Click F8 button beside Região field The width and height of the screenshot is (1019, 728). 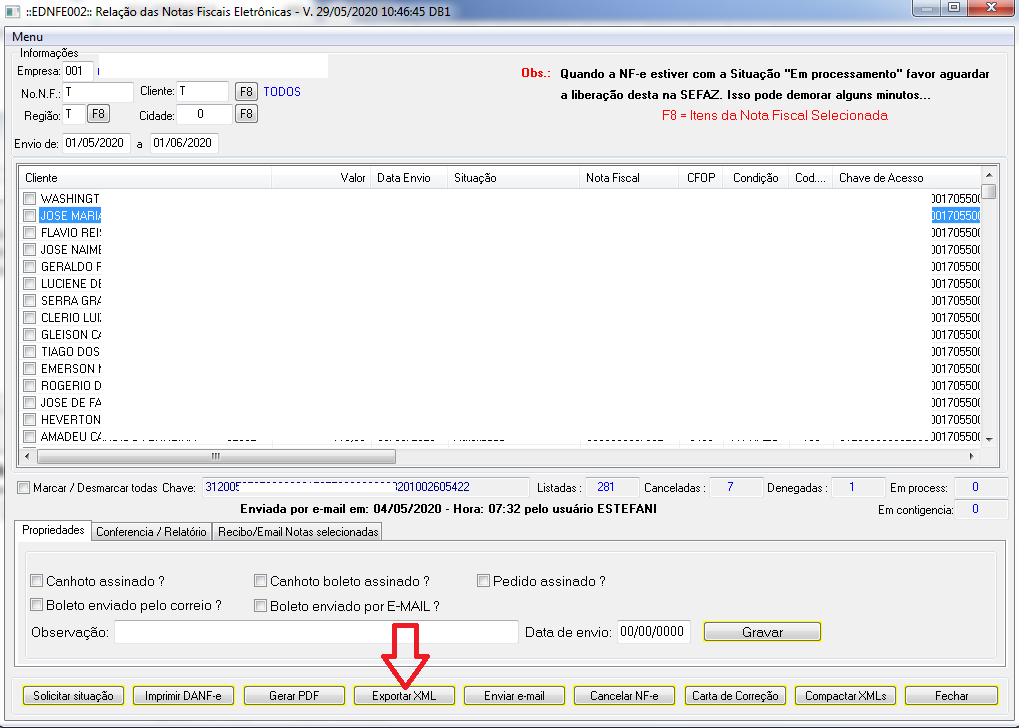point(99,114)
